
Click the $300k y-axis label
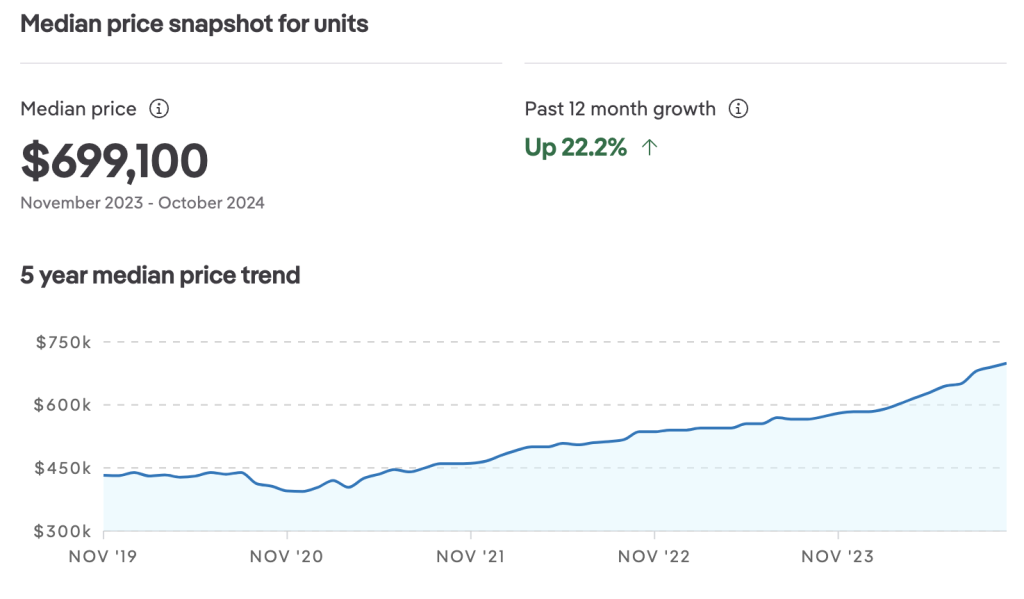pyautogui.click(x=63, y=531)
